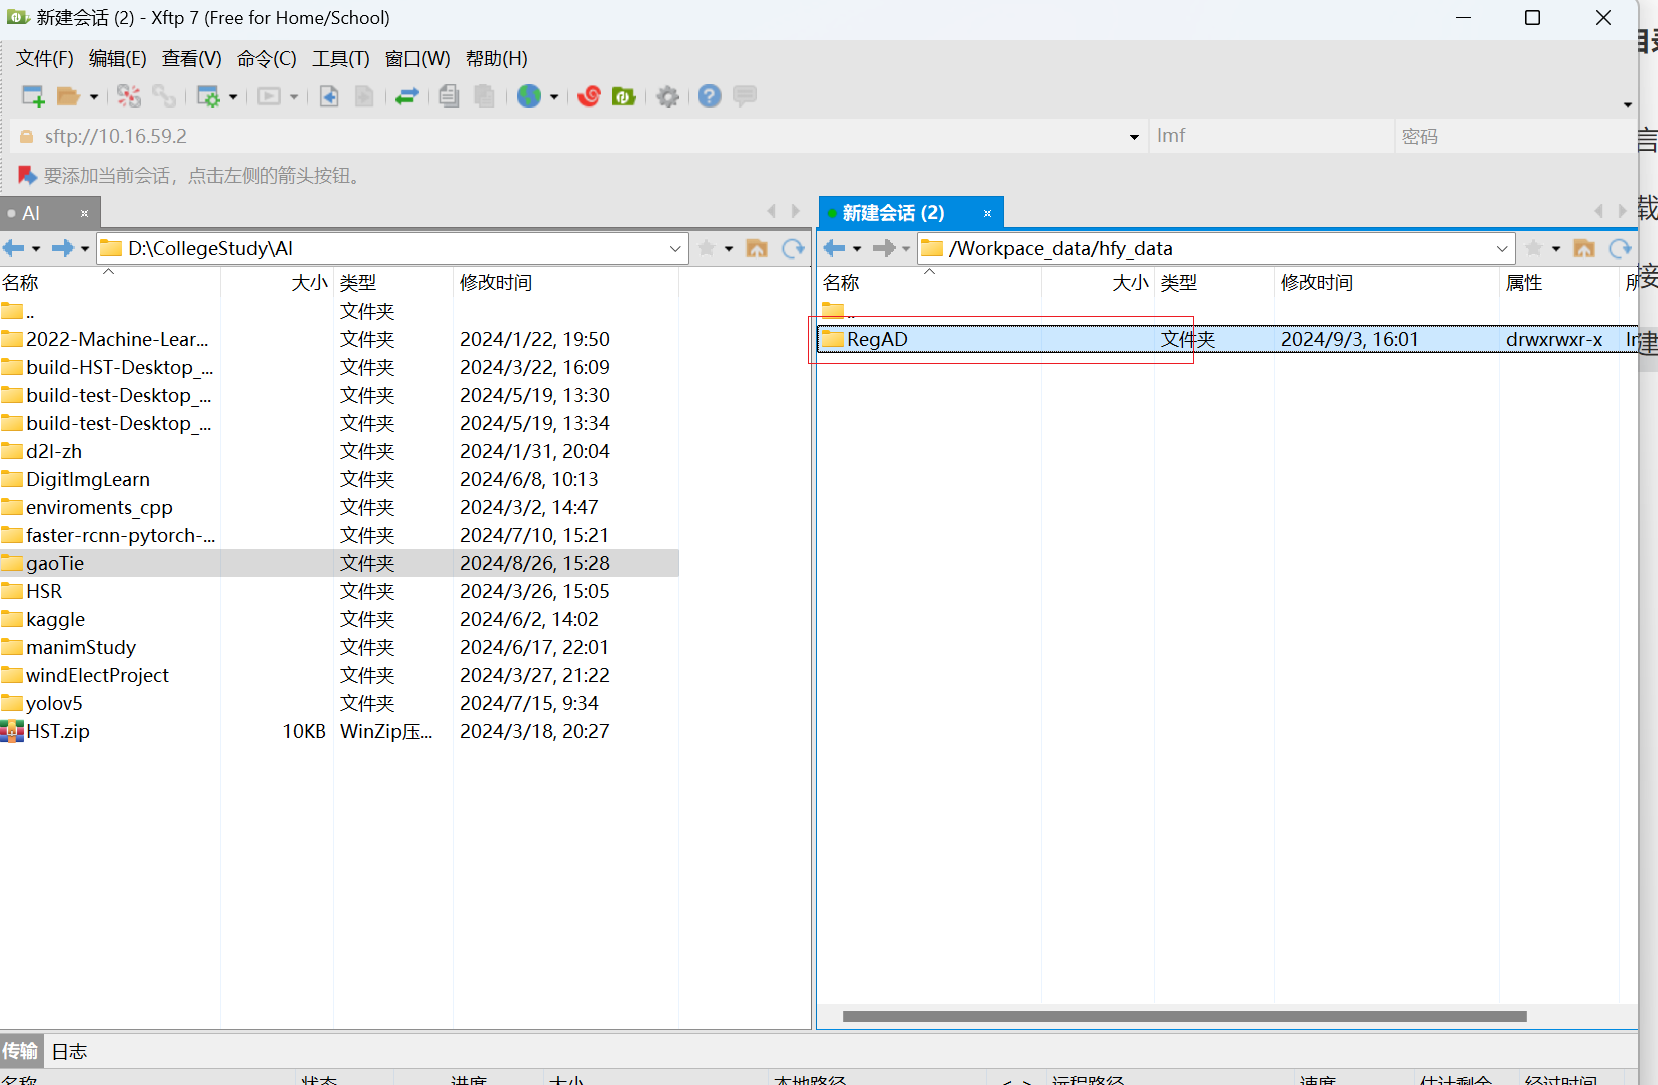The height and width of the screenshot is (1085, 1658).
Task: Sort remote files by 名称 column
Action: coord(930,283)
